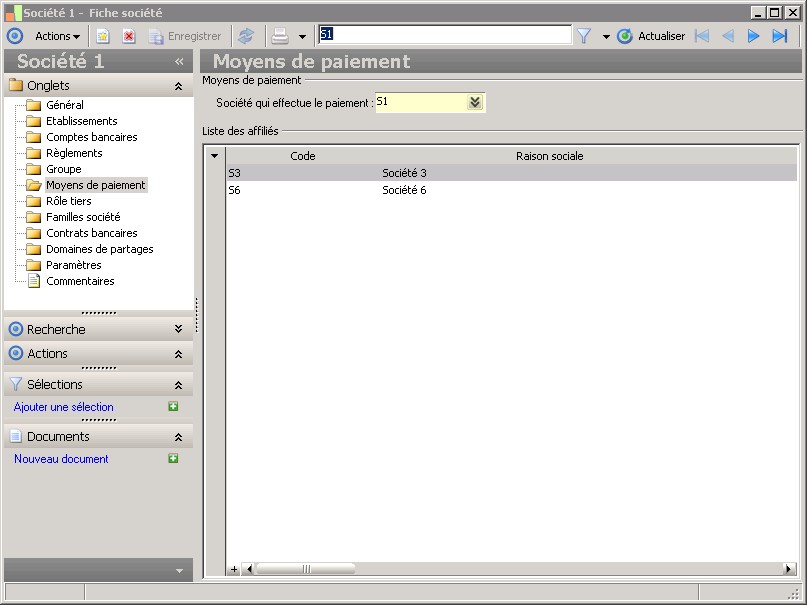Click the blue circle icon left of Actions
Screen dimensions: 807x605
click(x=15, y=36)
